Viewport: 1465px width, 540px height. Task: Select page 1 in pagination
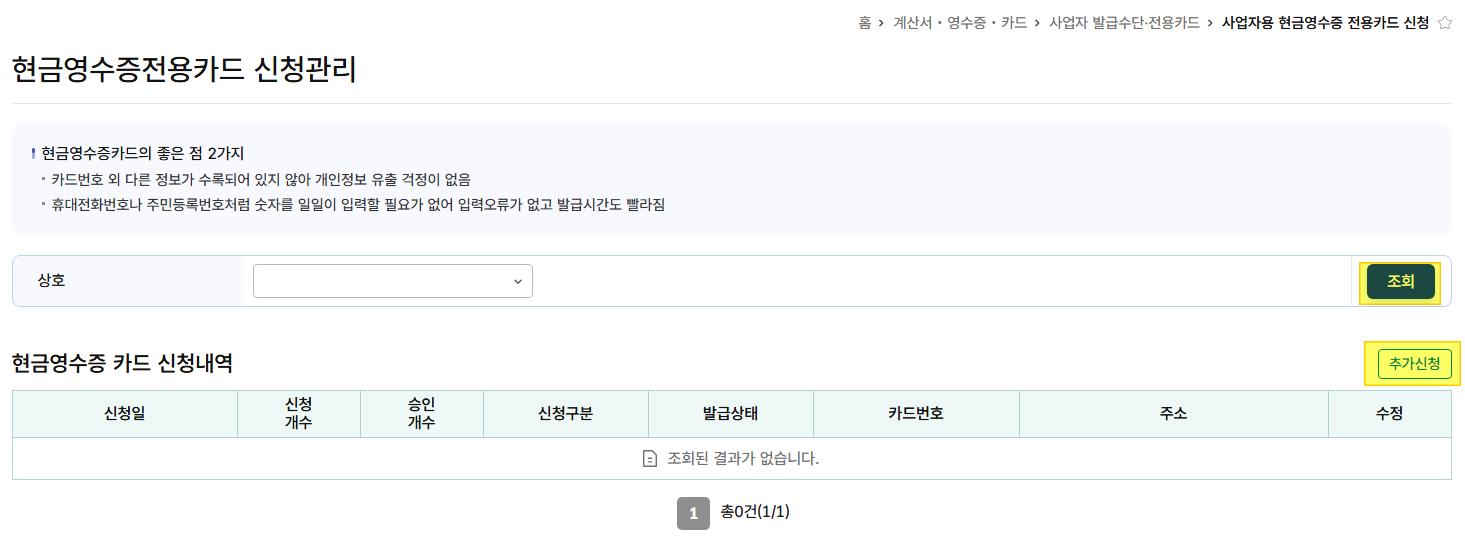693,513
